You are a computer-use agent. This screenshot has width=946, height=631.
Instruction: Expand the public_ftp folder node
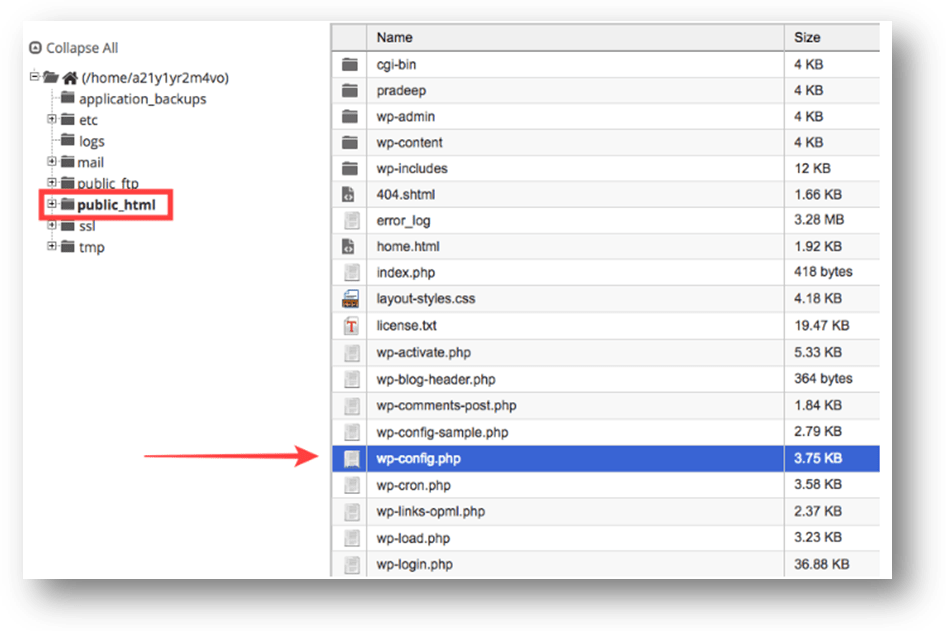pyautogui.click(x=52, y=182)
